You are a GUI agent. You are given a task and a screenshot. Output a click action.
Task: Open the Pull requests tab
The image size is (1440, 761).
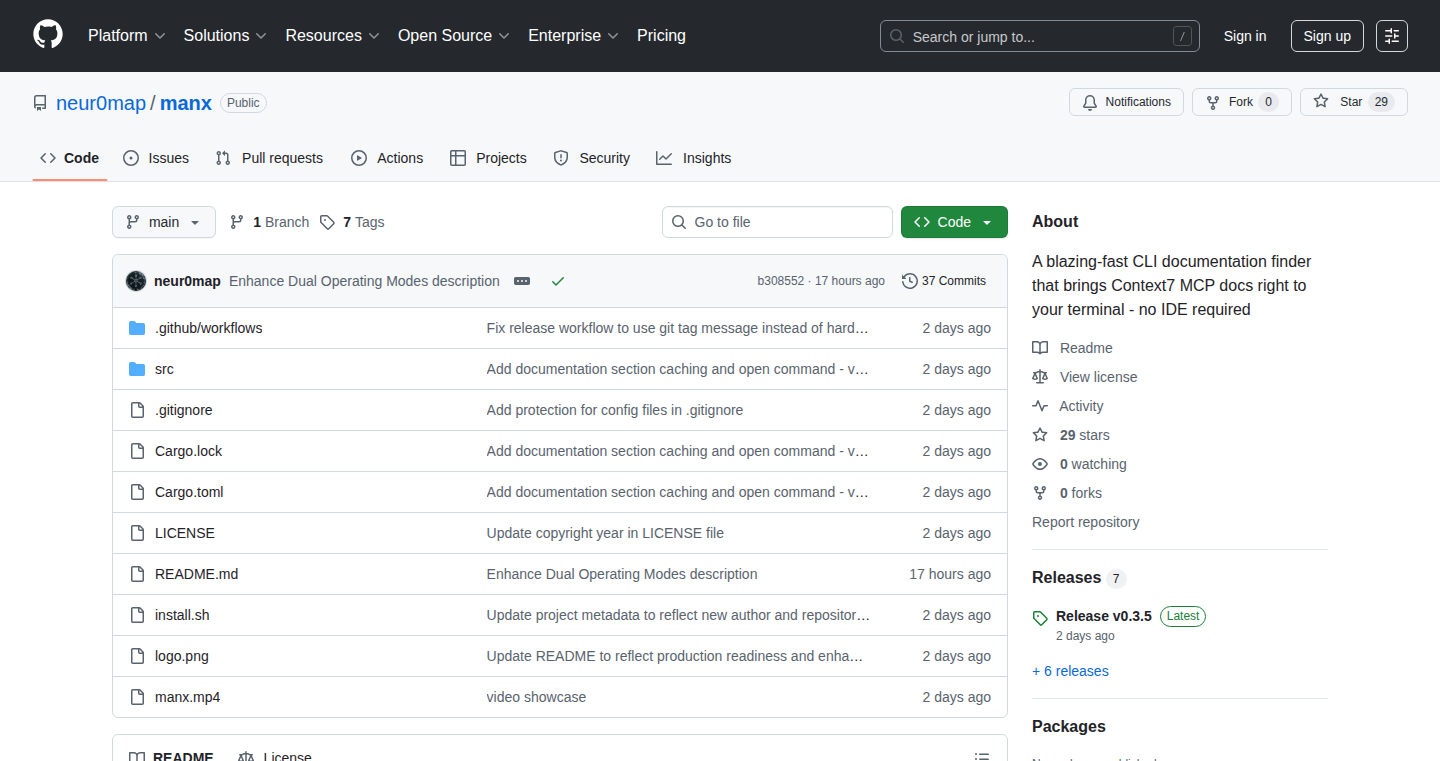pyautogui.click(x=270, y=158)
